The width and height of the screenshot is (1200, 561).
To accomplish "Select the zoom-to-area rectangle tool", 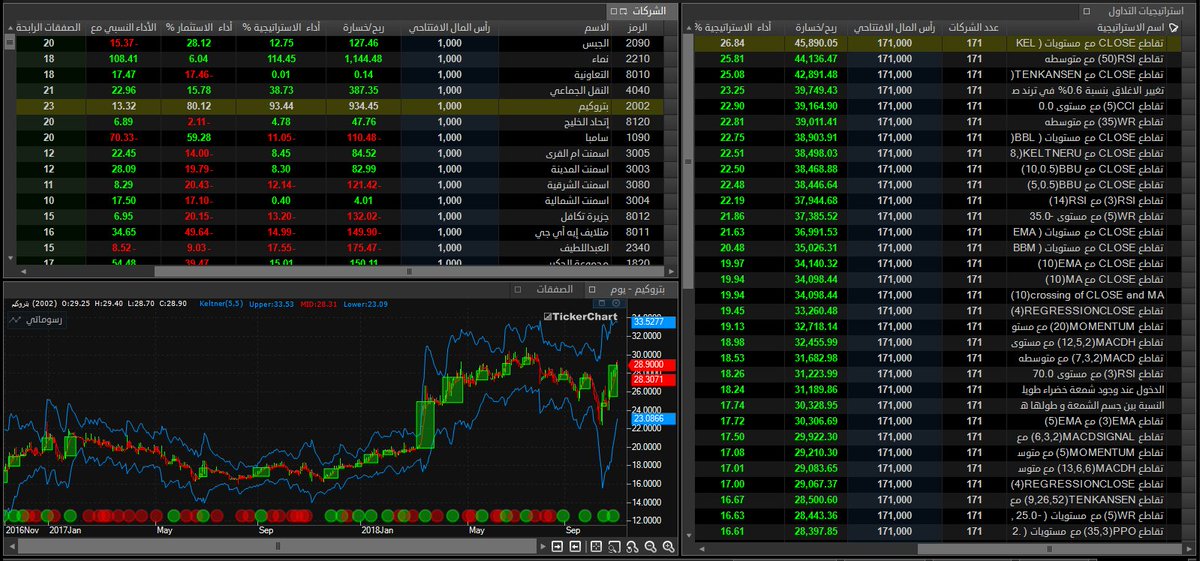I will point(615,547).
